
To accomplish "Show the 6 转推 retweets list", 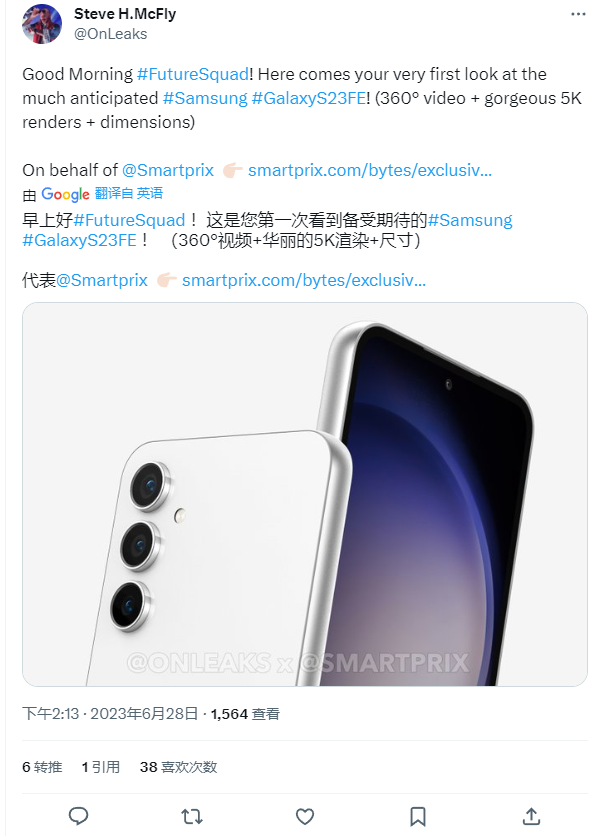I will click(x=42, y=767).
